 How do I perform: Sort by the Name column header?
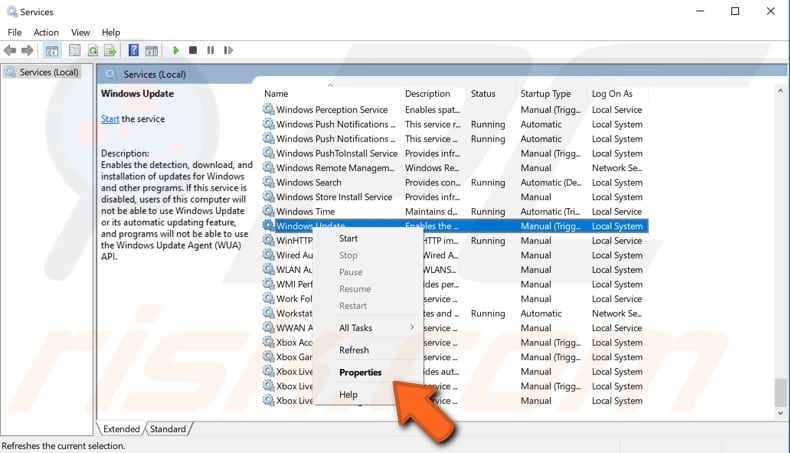tap(276, 94)
